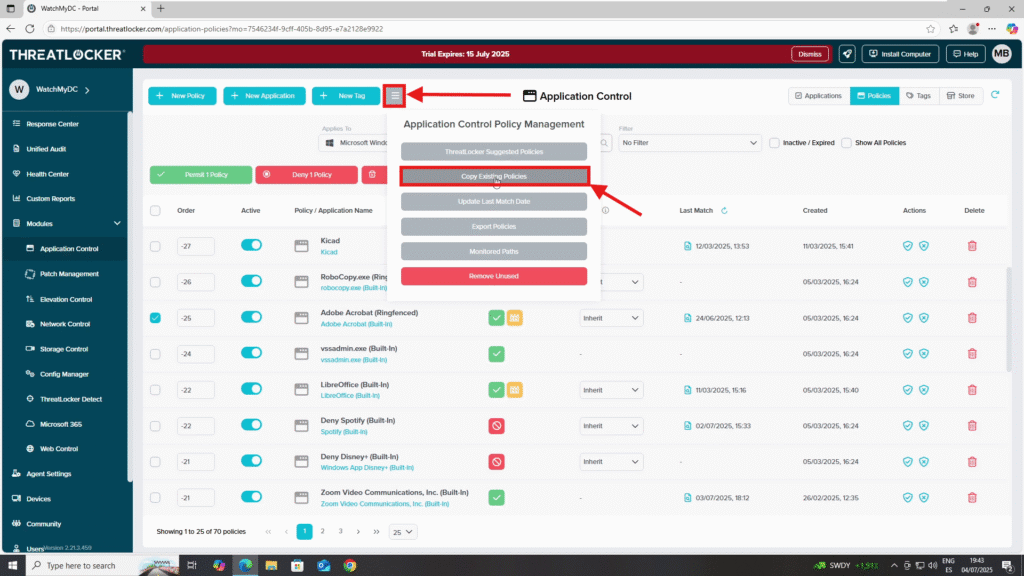Refresh the Last Match column icon
The height and width of the screenshot is (576, 1024).
[724, 210]
